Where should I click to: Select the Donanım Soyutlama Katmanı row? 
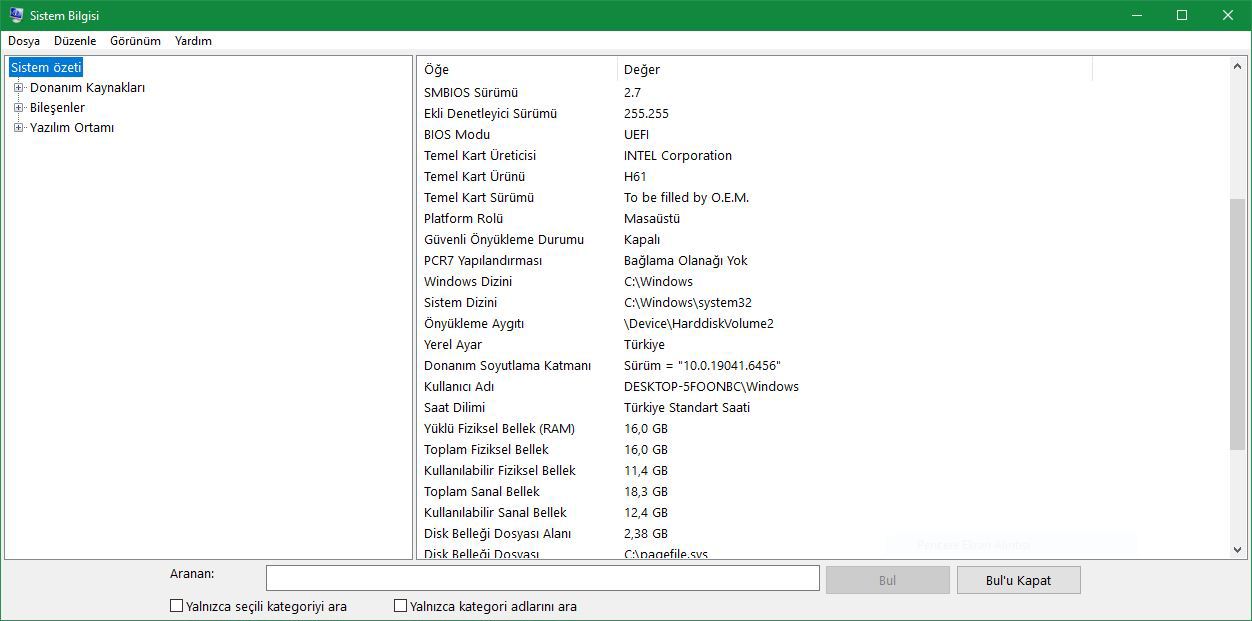coord(823,366)
